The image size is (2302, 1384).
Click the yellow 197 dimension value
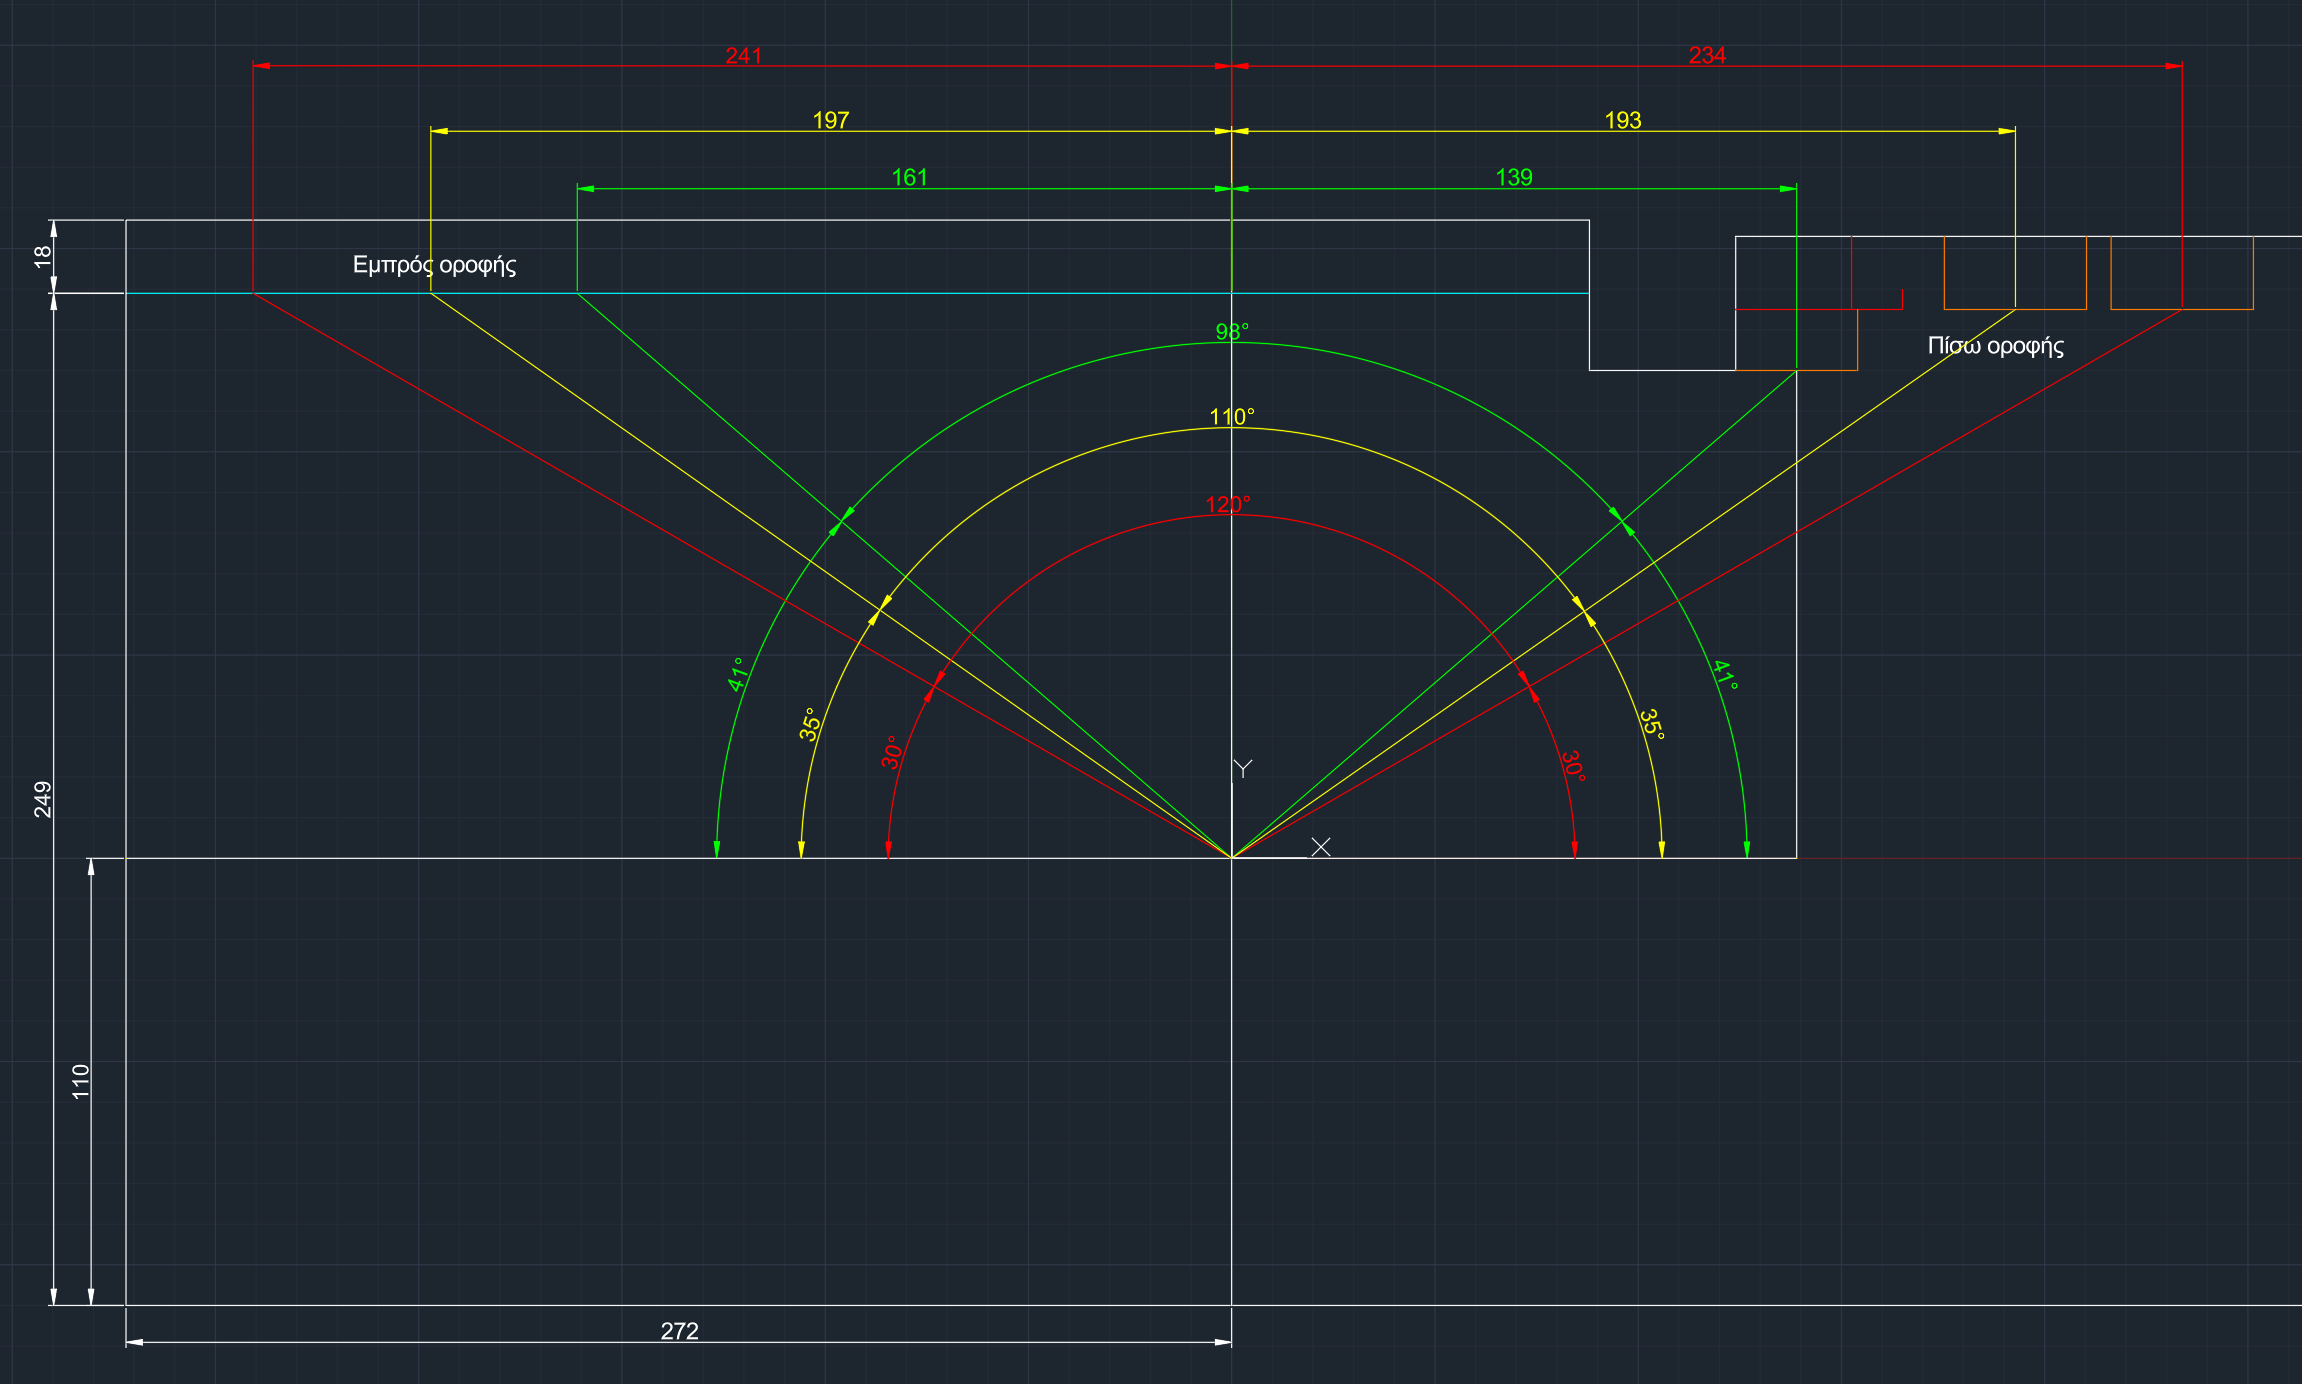tap(830, 121)
